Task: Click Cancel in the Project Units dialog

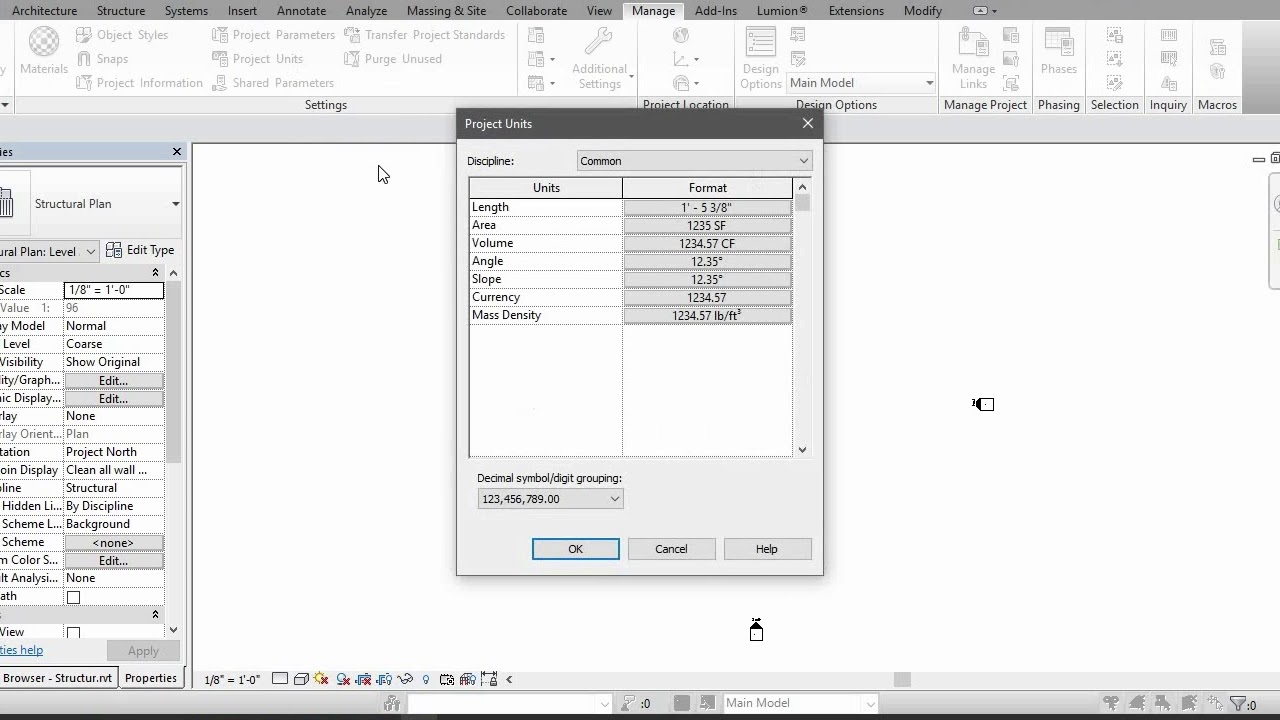Action: tap(671, 549)
